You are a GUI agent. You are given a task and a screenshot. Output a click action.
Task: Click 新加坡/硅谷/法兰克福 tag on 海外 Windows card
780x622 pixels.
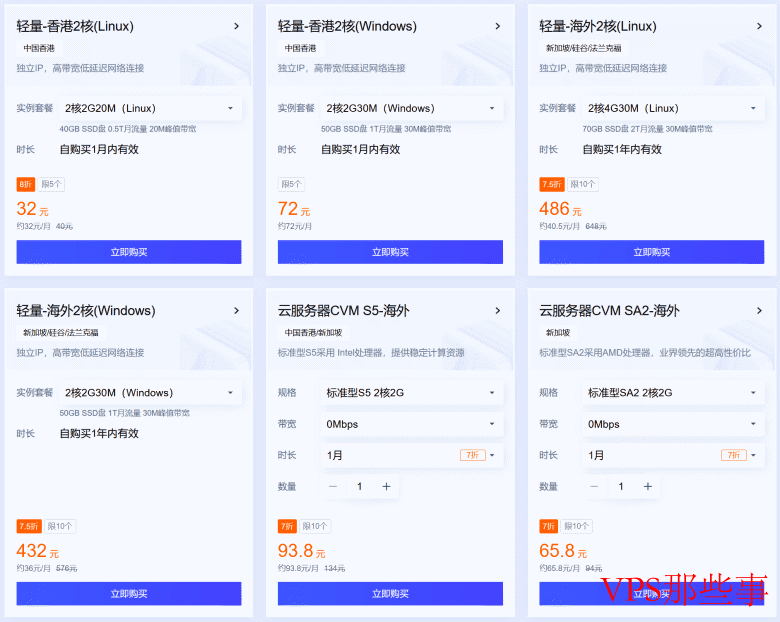pyautogui.click(x=61, y=332)
